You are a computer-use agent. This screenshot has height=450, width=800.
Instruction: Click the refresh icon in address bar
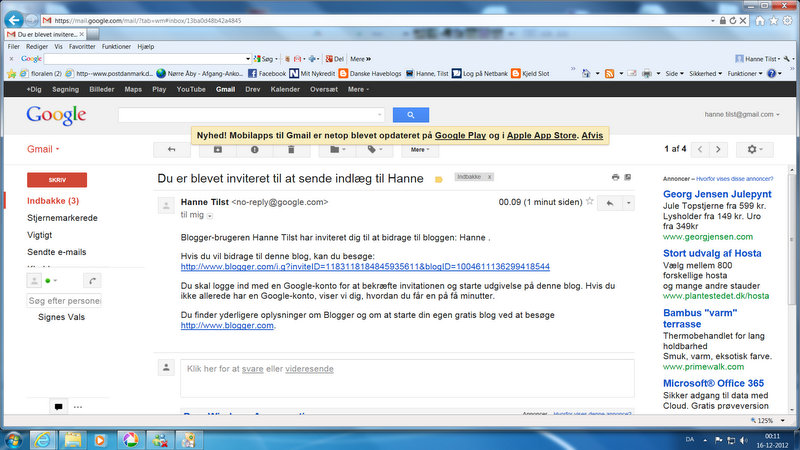pos(733,20)
